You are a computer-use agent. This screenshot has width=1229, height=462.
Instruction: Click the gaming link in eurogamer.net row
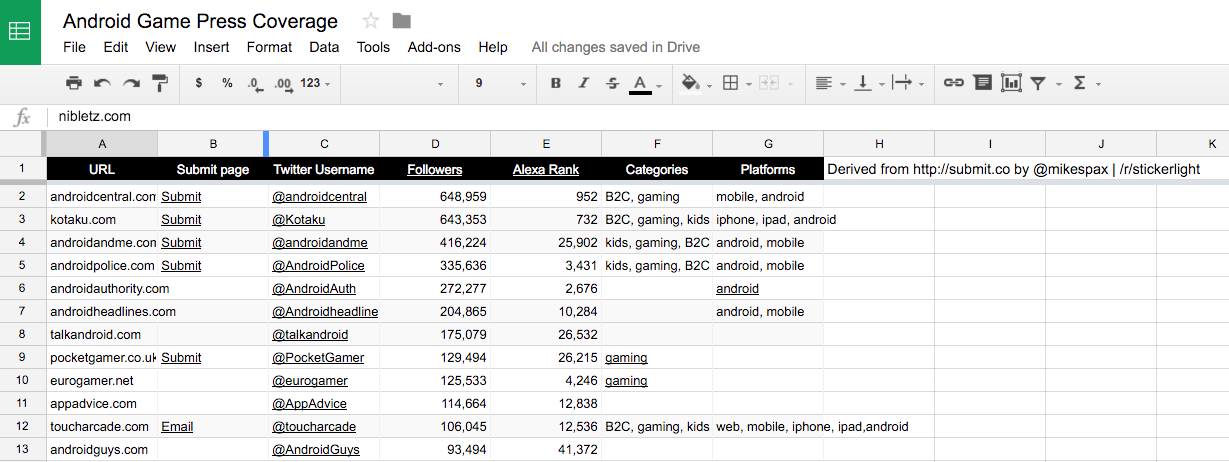(626, 381)
